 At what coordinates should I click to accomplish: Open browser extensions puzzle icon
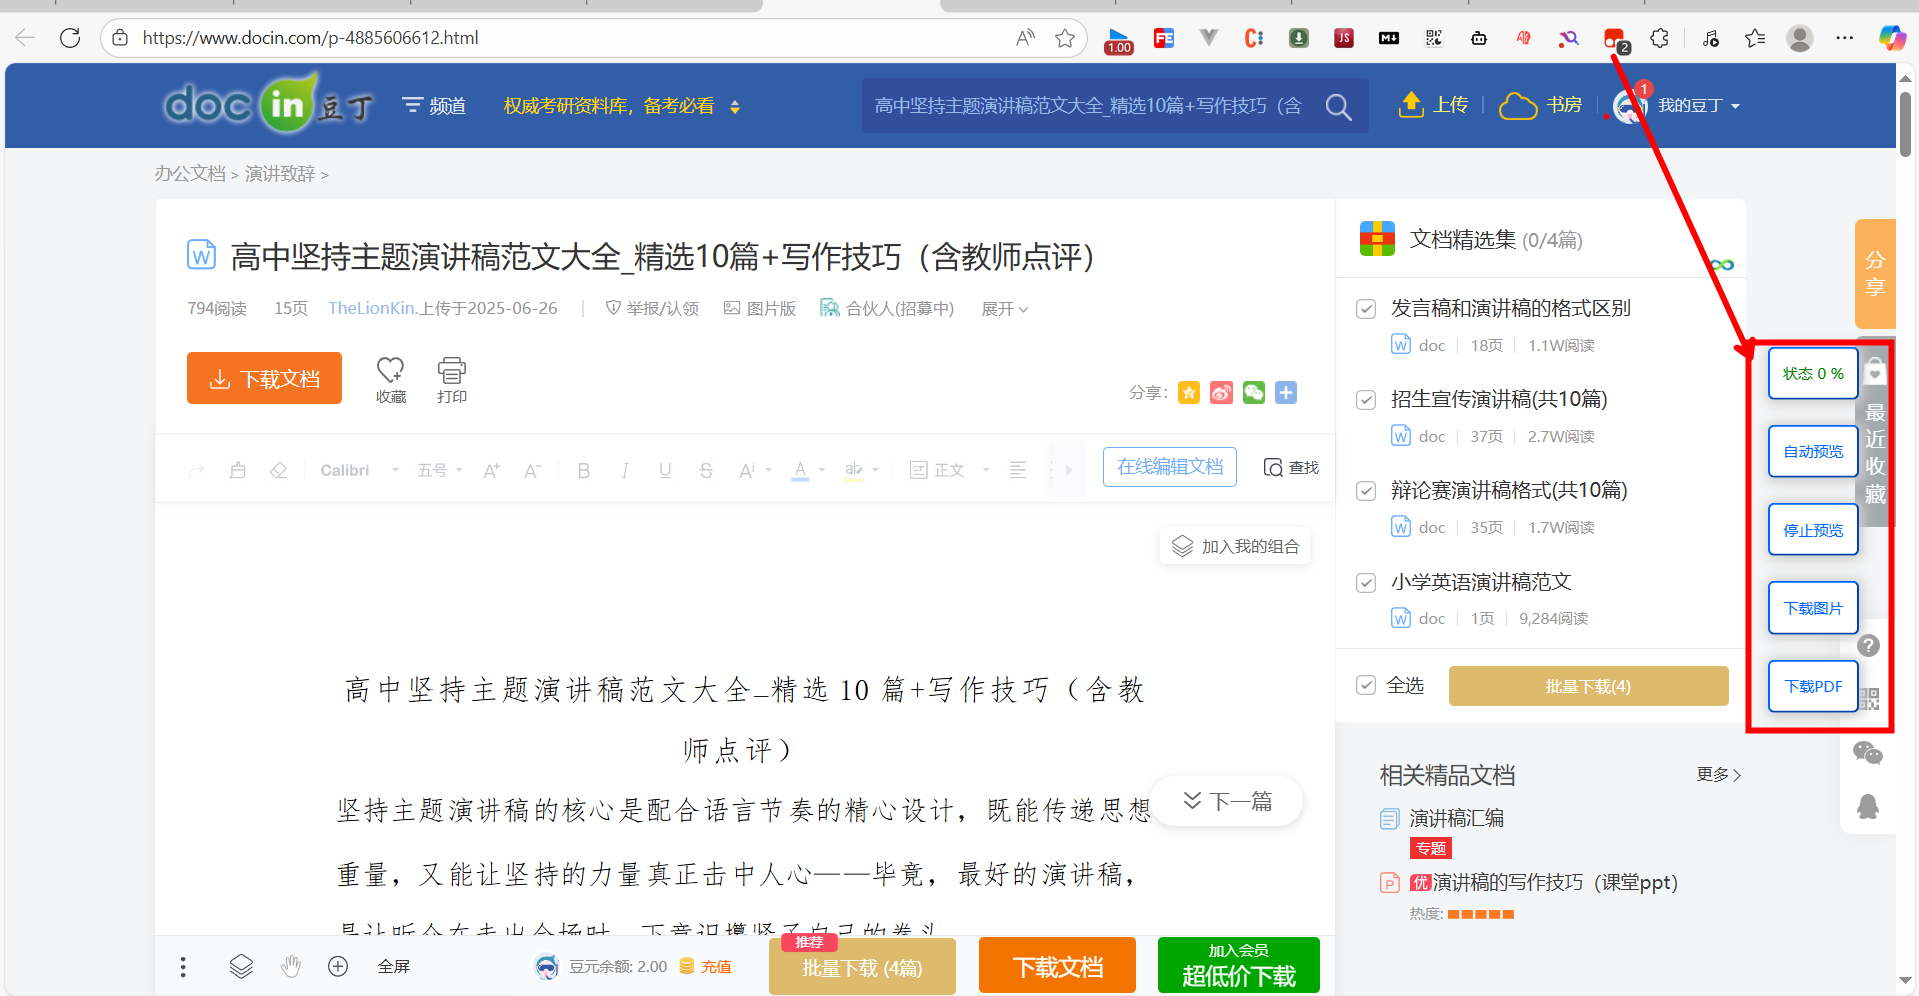click(x=1659, y=38)
